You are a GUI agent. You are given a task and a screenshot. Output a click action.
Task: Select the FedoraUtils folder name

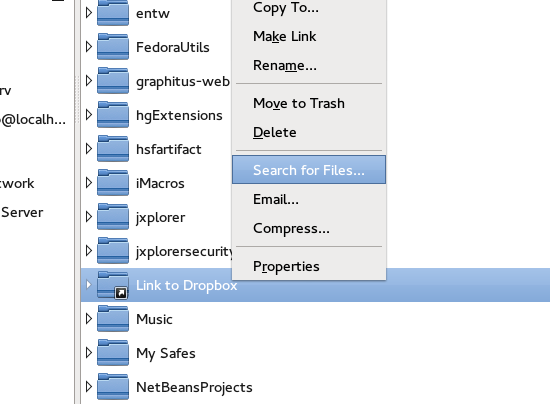(x=173, y=47)
